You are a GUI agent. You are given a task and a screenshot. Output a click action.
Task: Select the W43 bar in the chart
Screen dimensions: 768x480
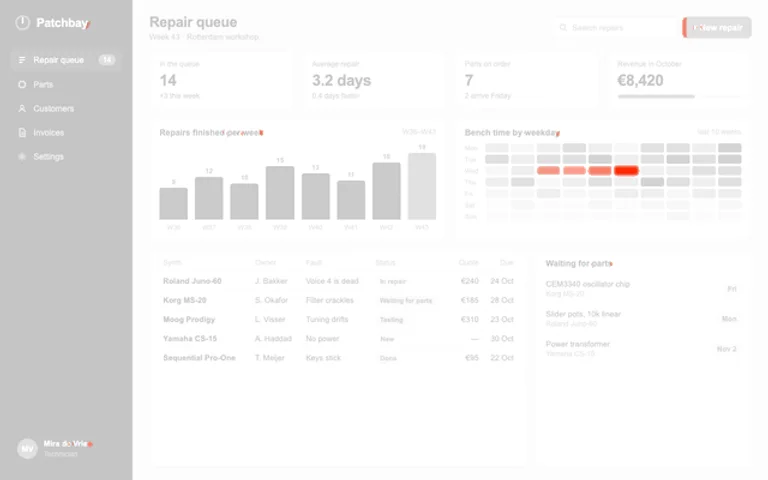422,186
